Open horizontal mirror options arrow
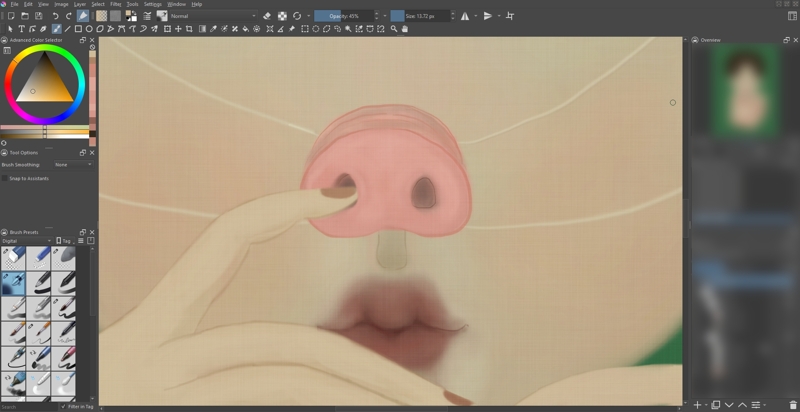Image resolution: width=800 pixels, height=412 pixels. pos(476,16)
